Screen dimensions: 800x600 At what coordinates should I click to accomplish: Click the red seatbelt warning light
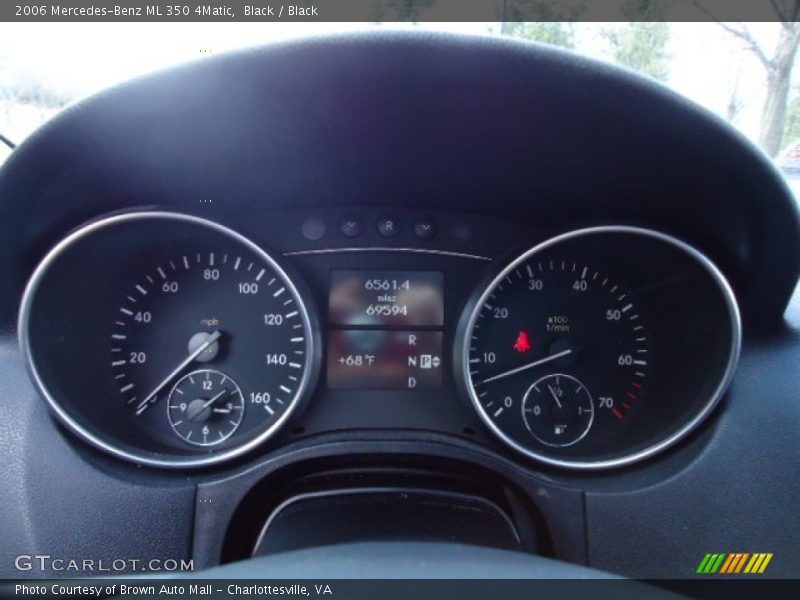tap(521, 342)
